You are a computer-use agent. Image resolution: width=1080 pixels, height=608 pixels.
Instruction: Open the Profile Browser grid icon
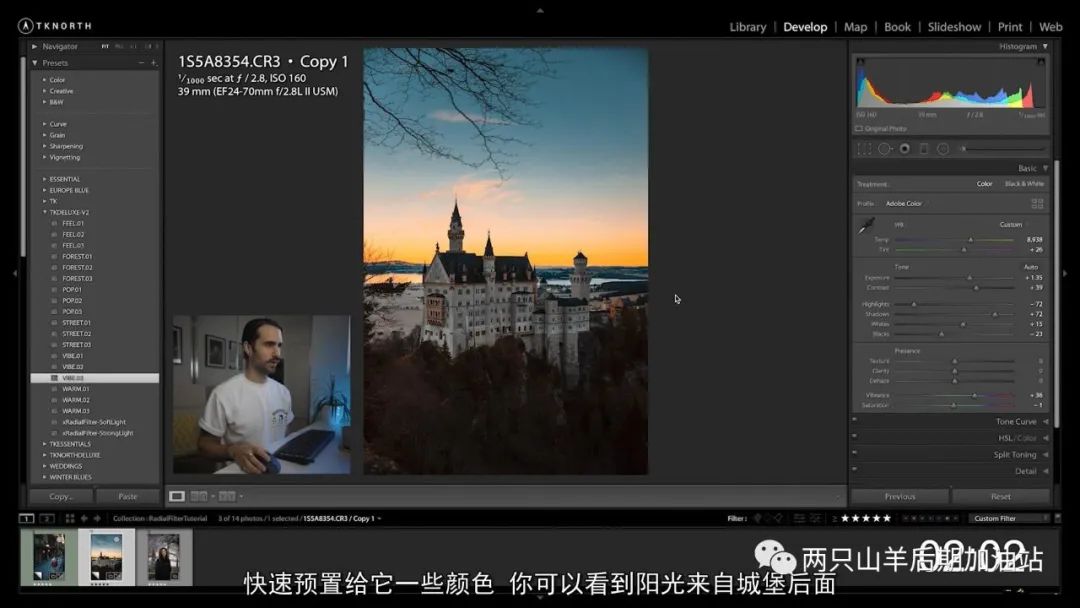(x=1037, y=204)
